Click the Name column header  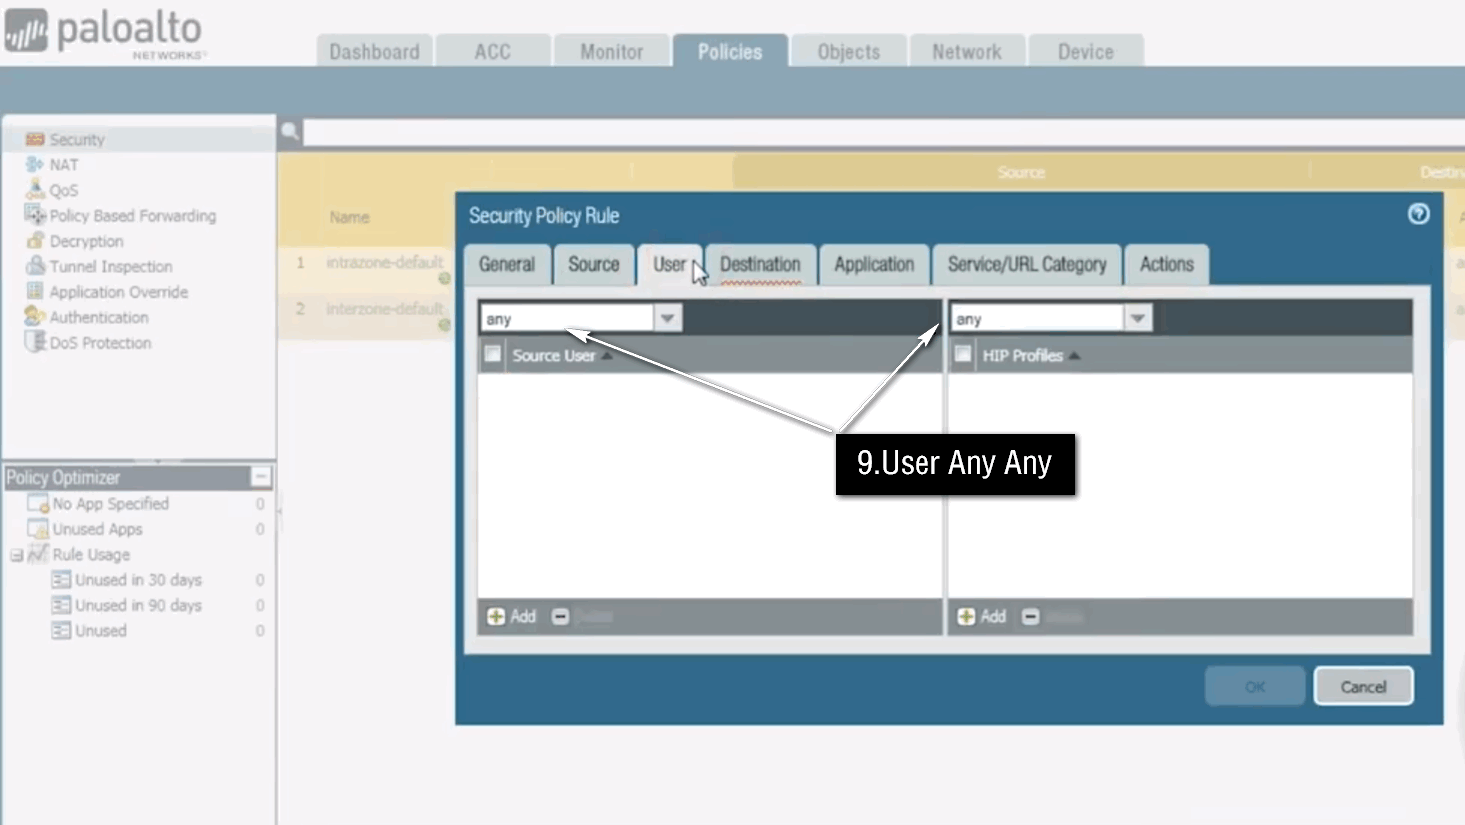(349, 217)
